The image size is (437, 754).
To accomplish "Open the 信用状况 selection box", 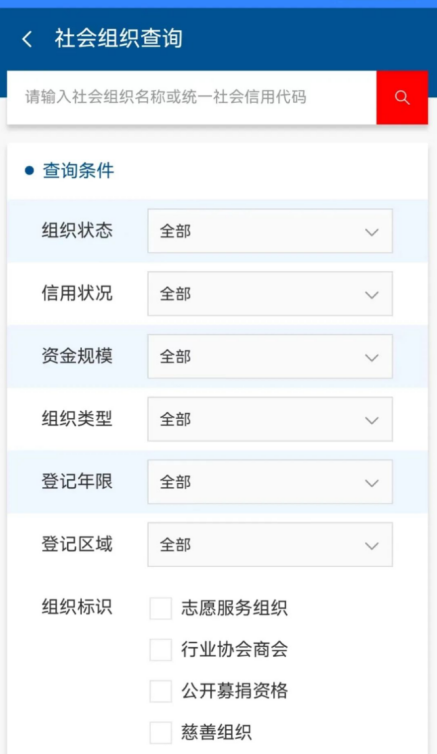I will (270, 294).
